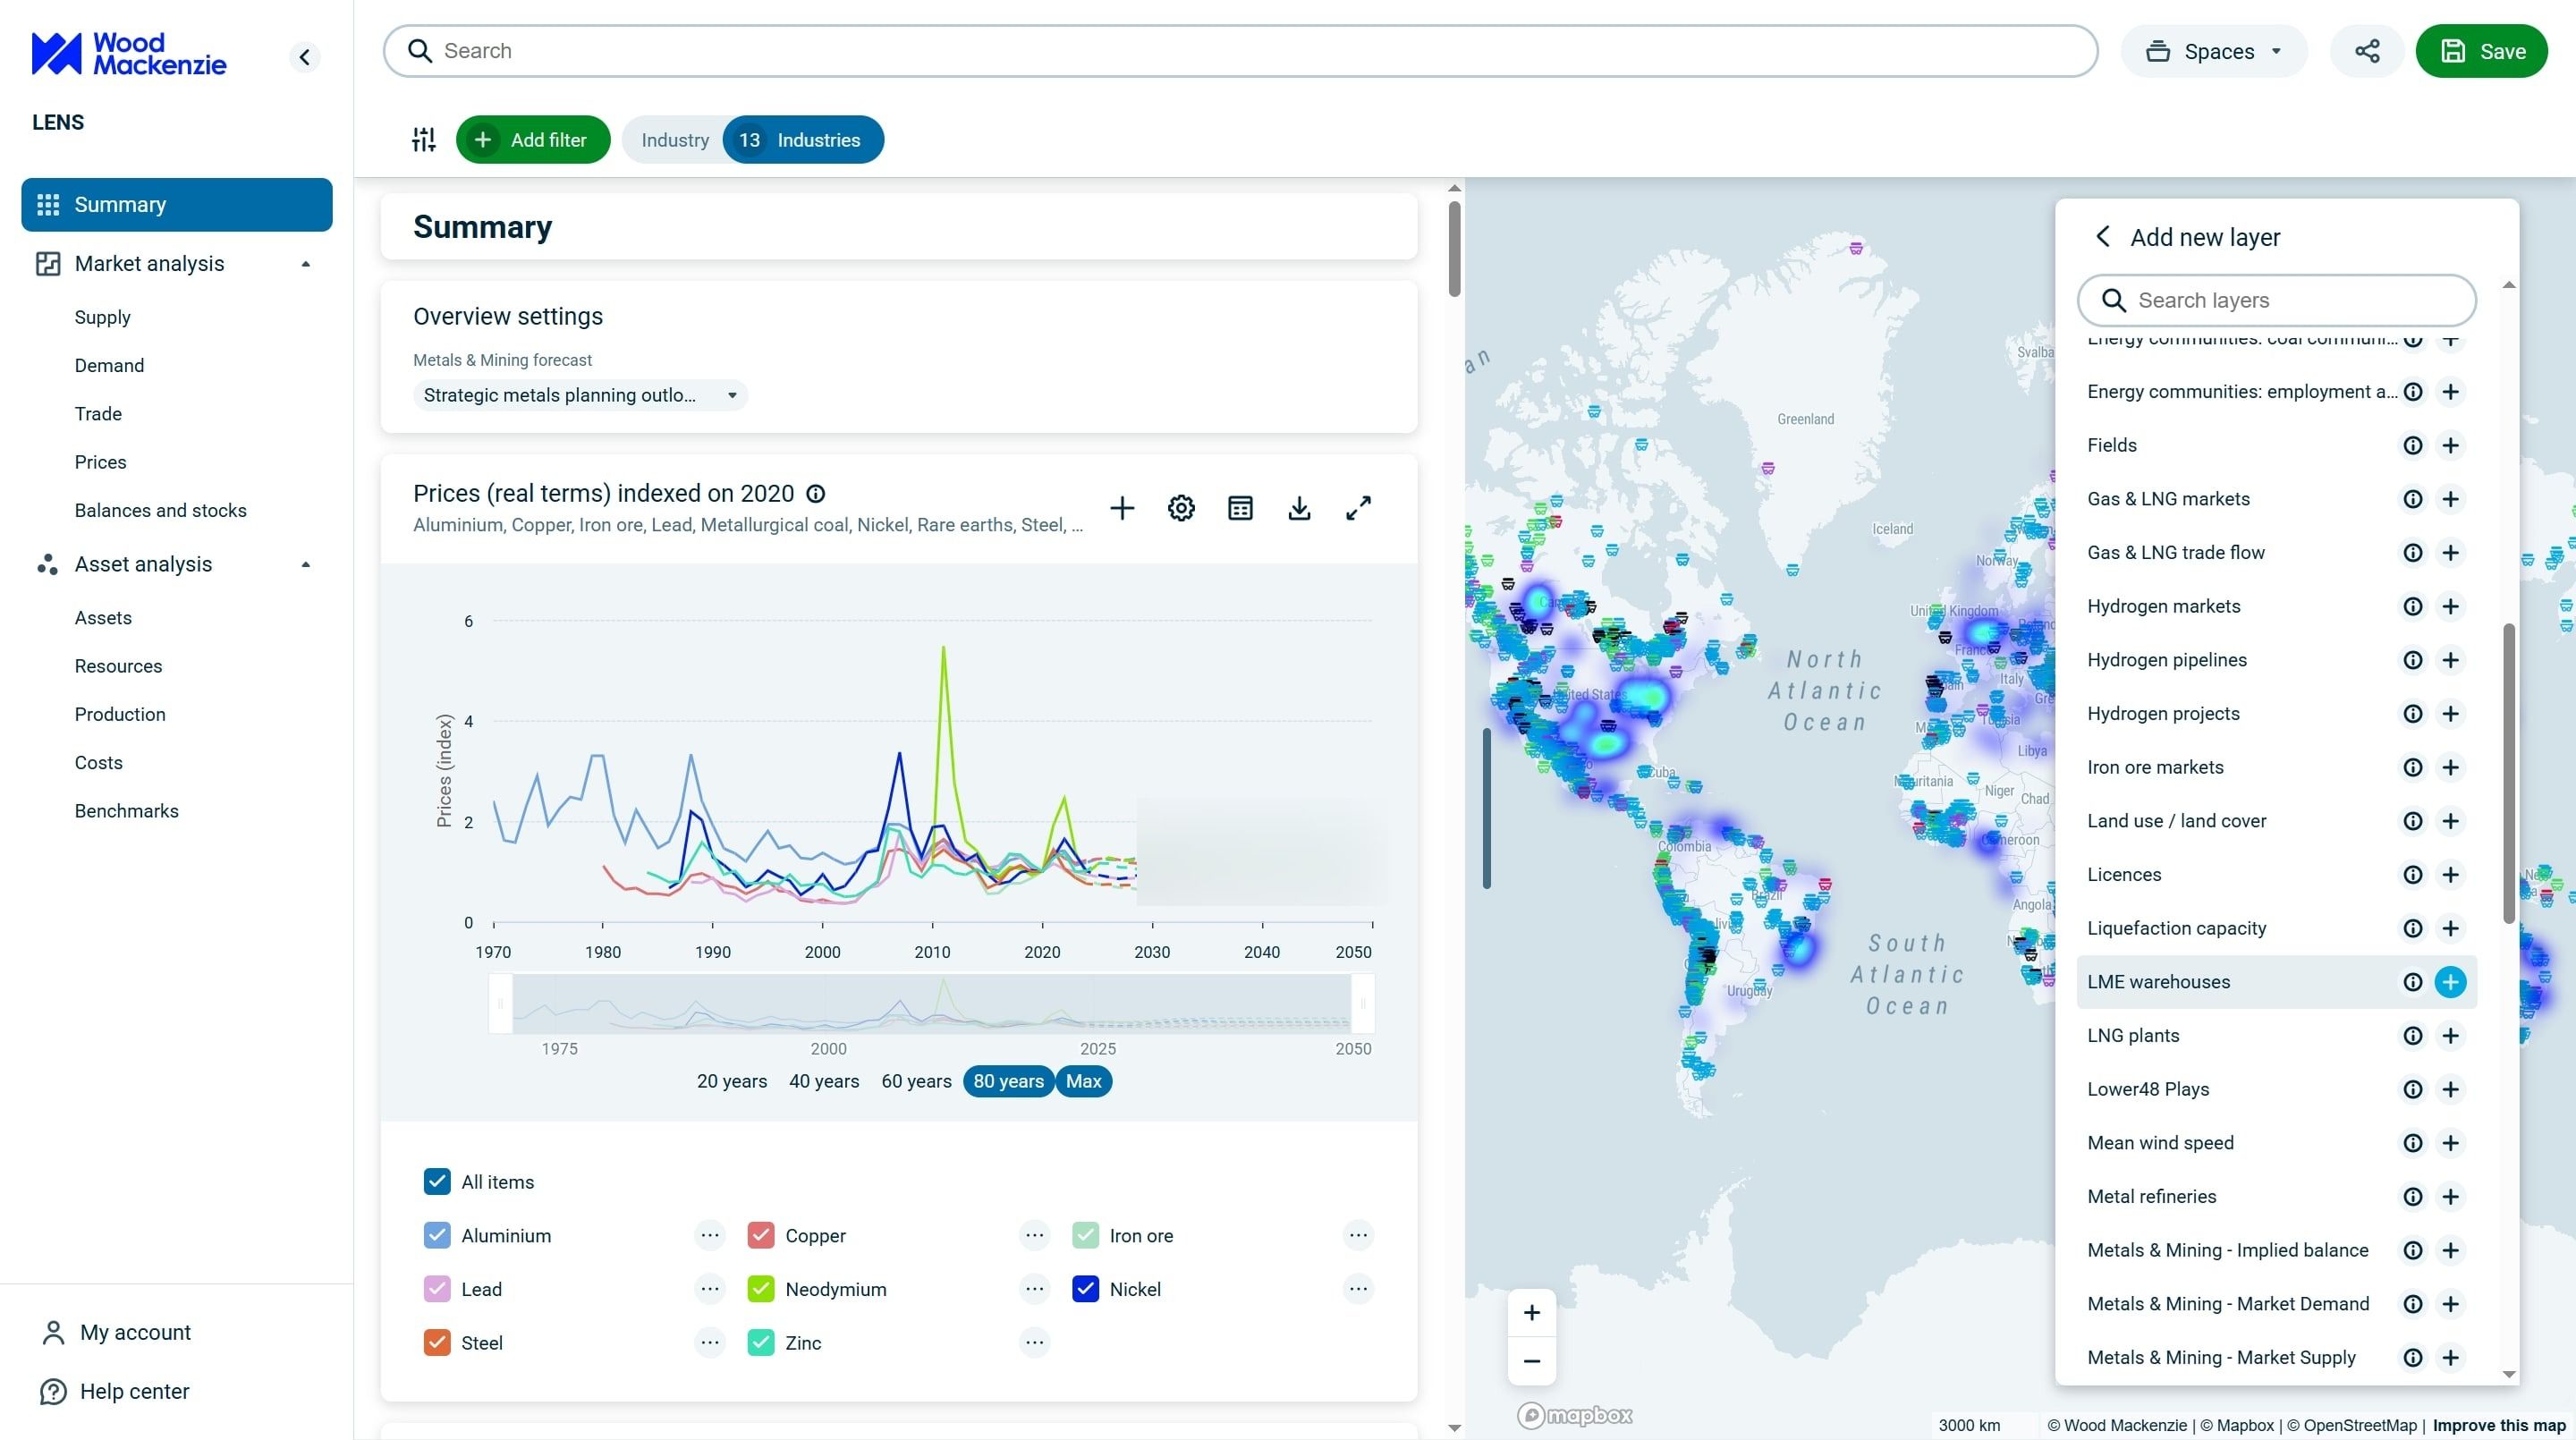This screenshot has height=1440, width=2576.
Task: Click the map panel resize divider handle
Action: 1487,808
